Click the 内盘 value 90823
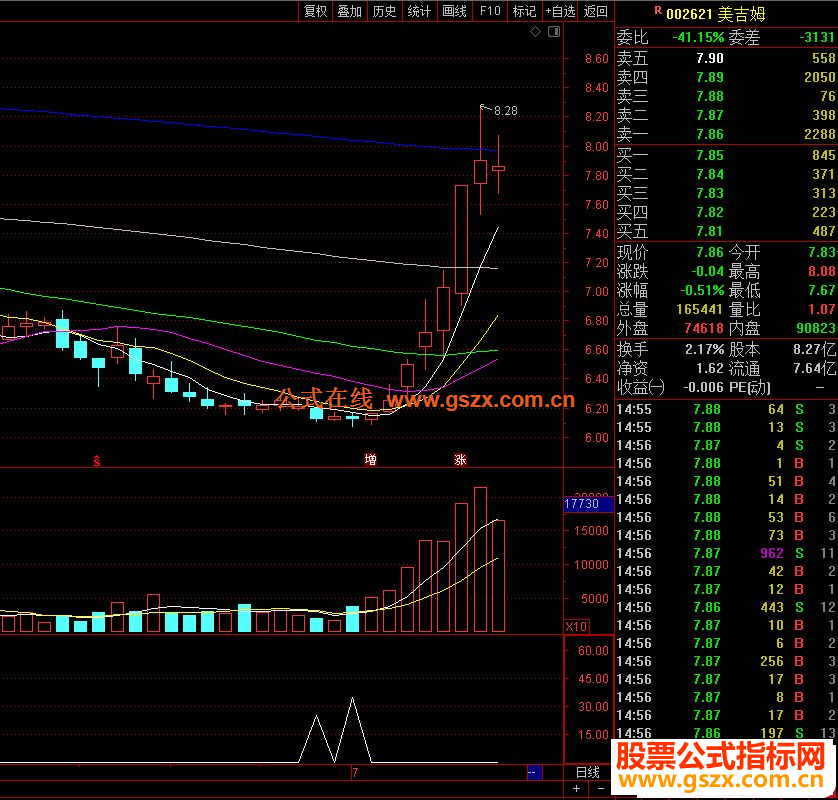838x800 pixels. pyautogui.click(x=816, y=329)
